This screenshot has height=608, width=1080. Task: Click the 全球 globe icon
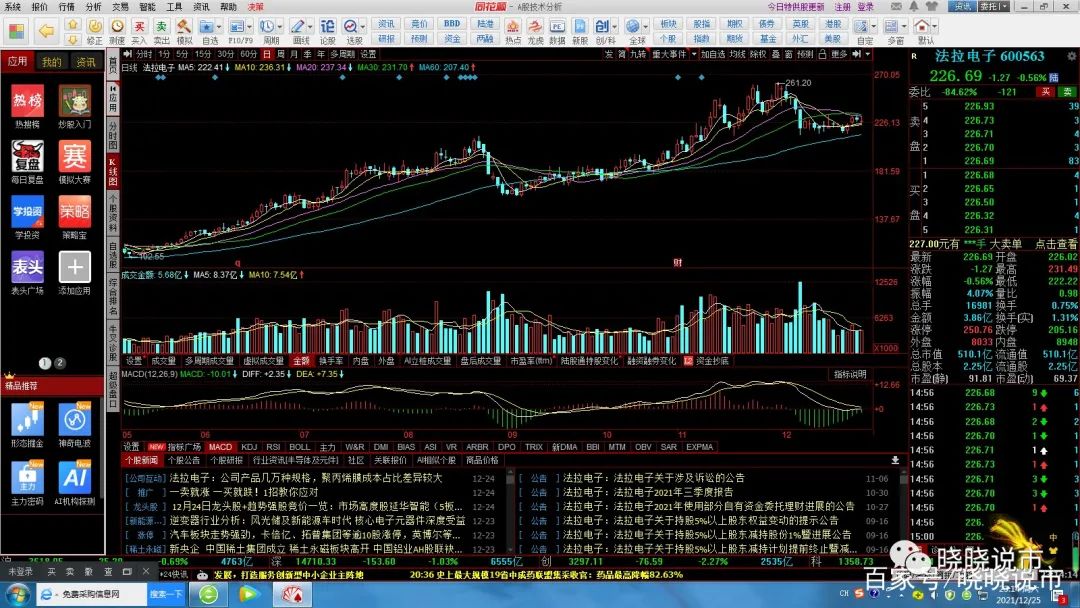pos(633,26)
